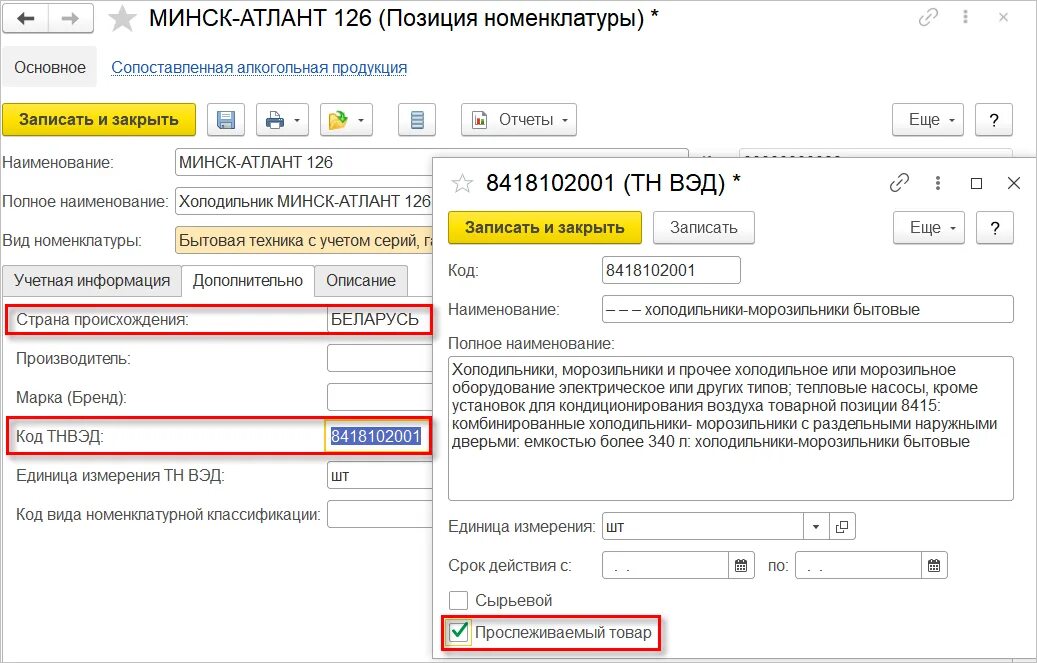Click the Единица измерения field in dialog
This screenshot has width=1037, height=663.
pyautogui.click(x=703, y=527)
